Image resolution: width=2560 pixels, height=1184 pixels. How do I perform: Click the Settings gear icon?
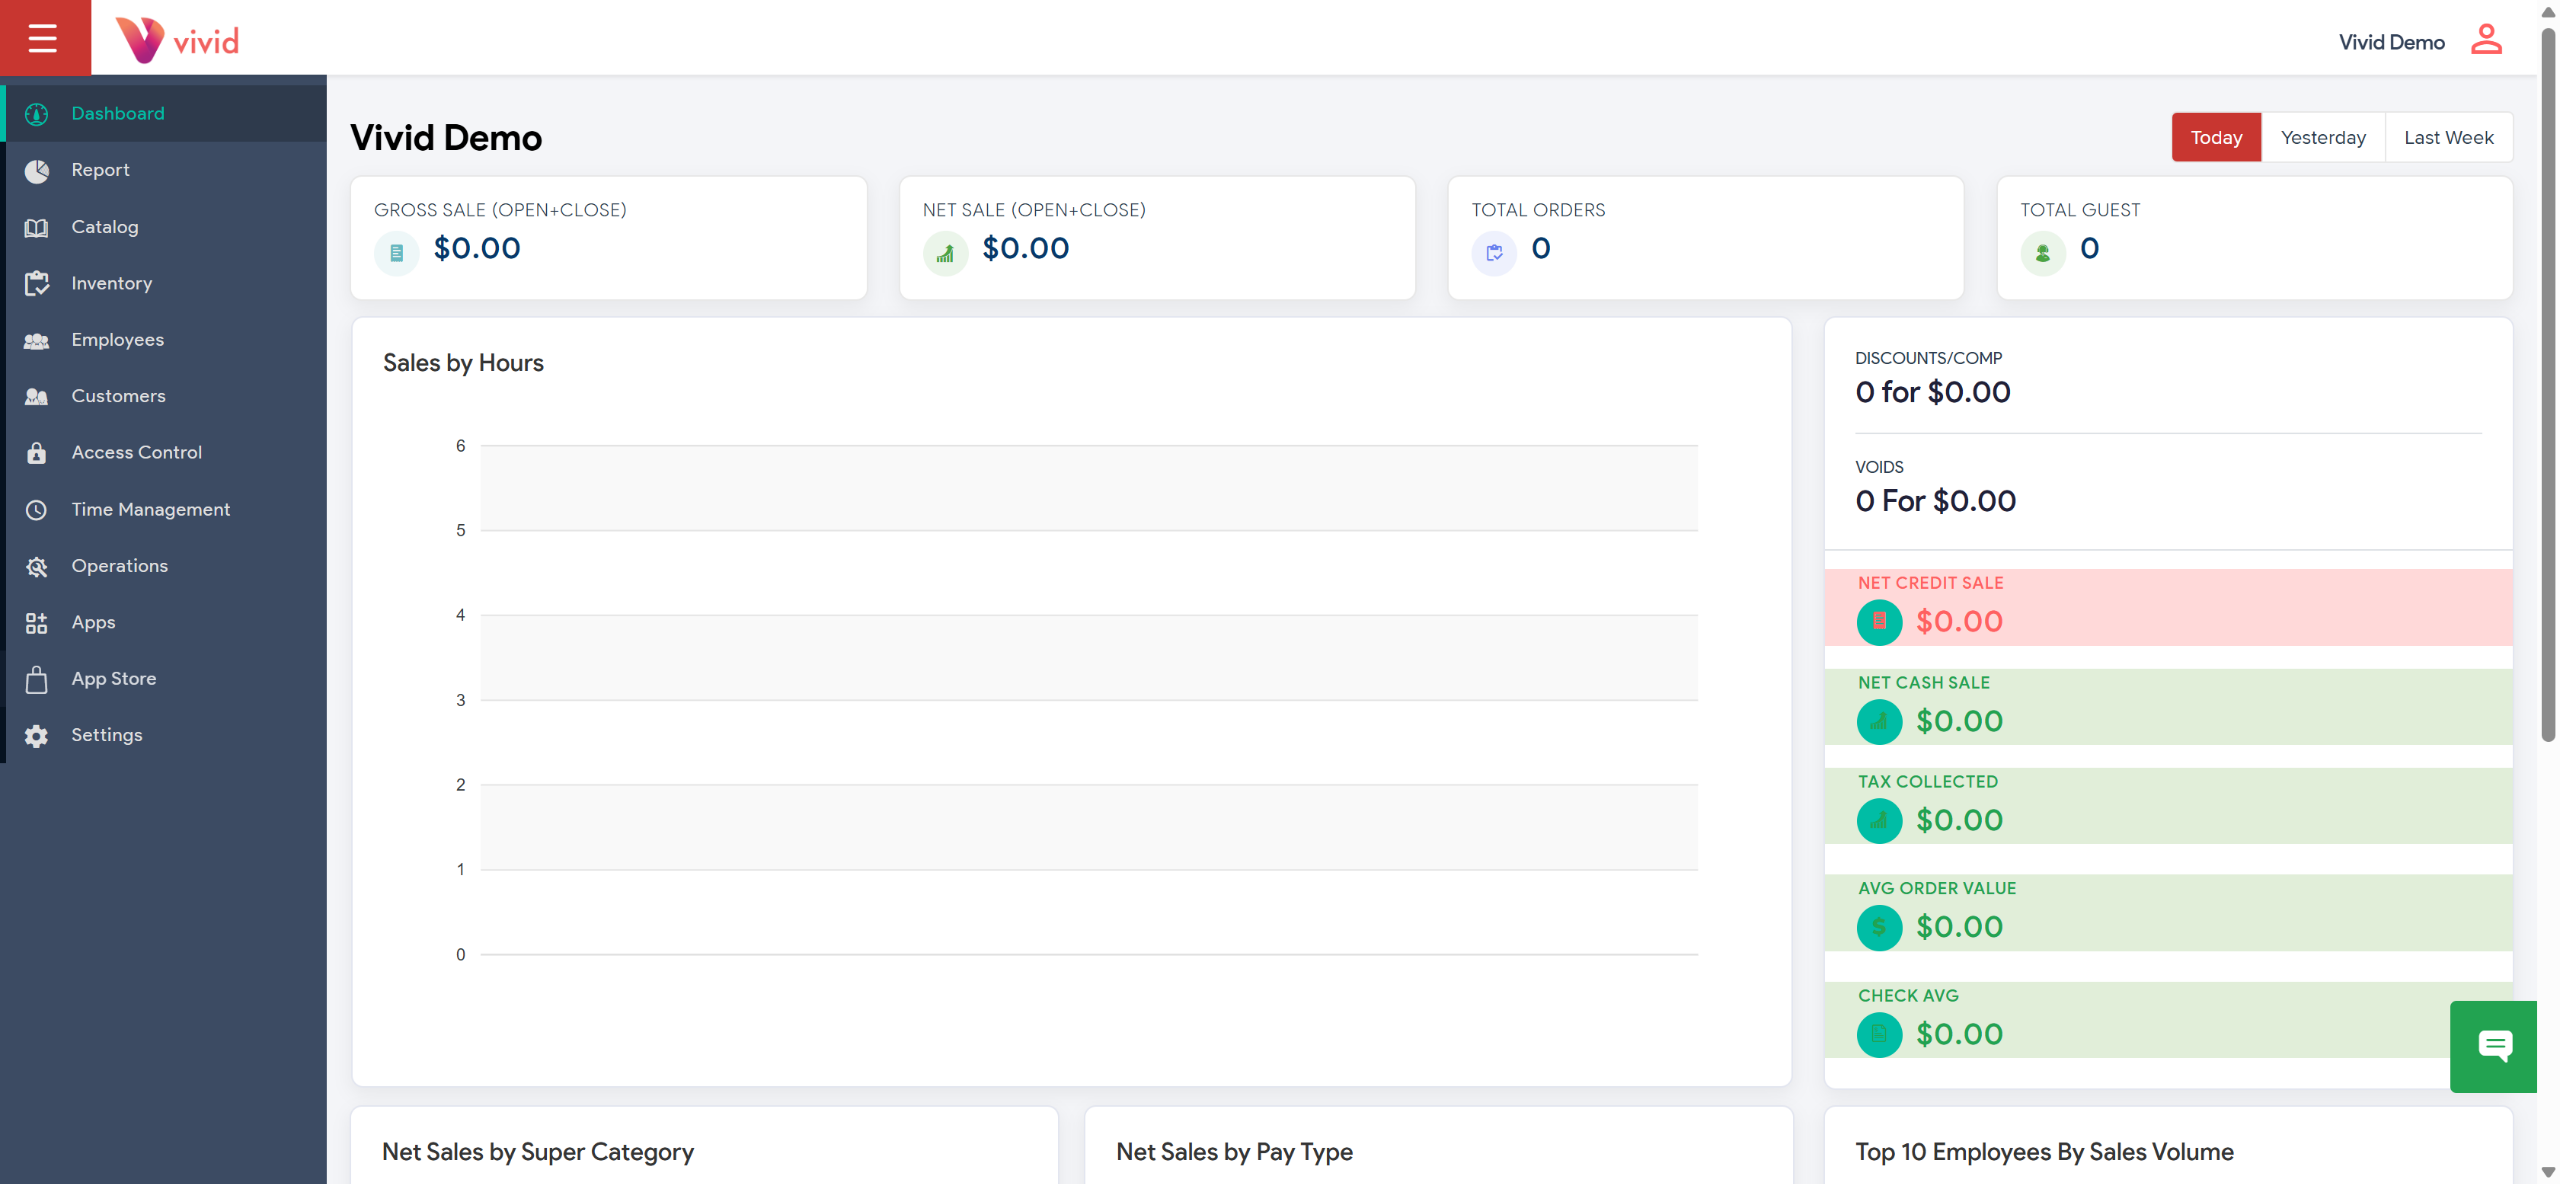coord(37,736)
